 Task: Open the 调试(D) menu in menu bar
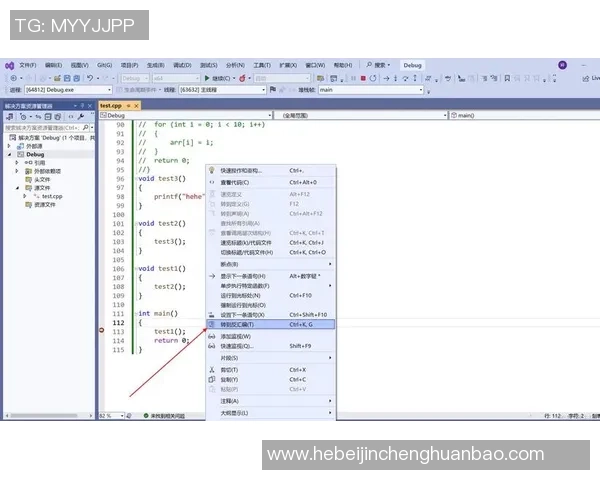[180, 65]
